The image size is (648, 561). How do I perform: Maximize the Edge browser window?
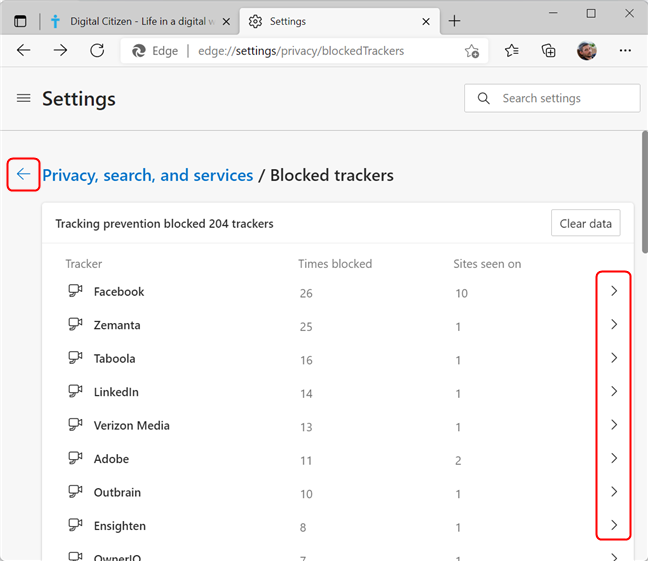(591, 13)
